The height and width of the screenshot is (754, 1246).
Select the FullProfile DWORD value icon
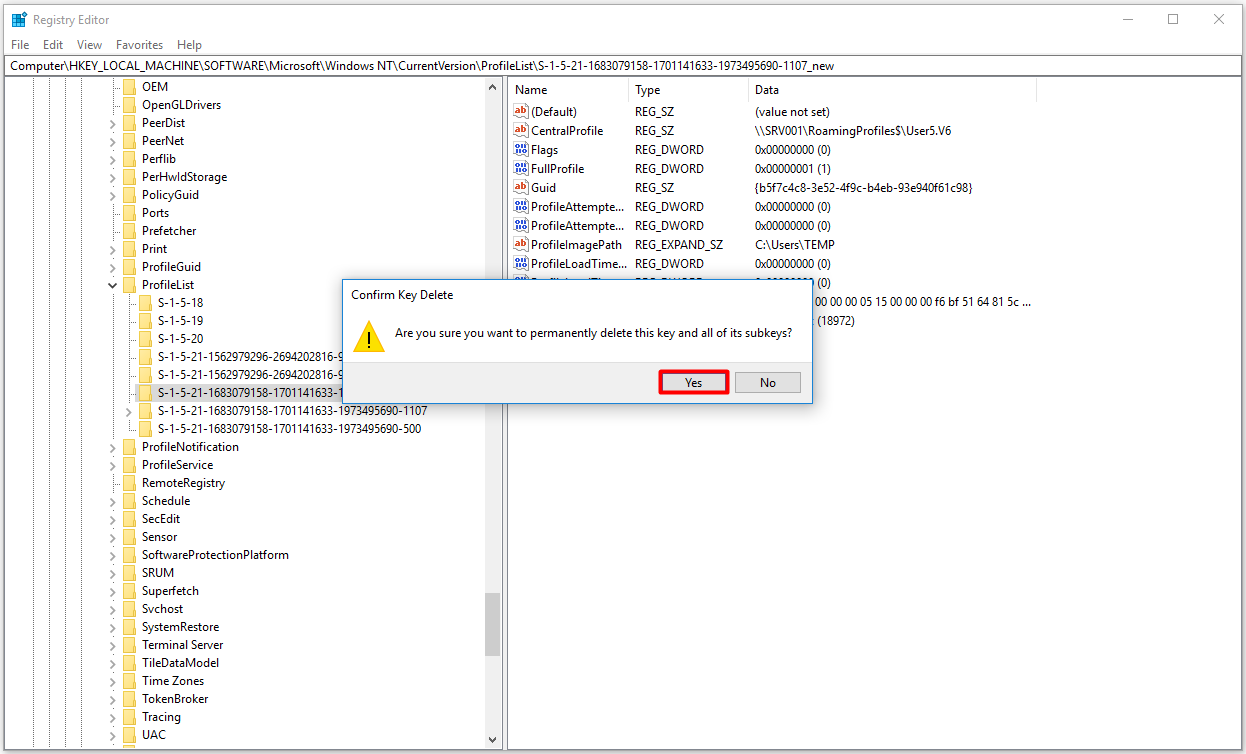point(520,169)
